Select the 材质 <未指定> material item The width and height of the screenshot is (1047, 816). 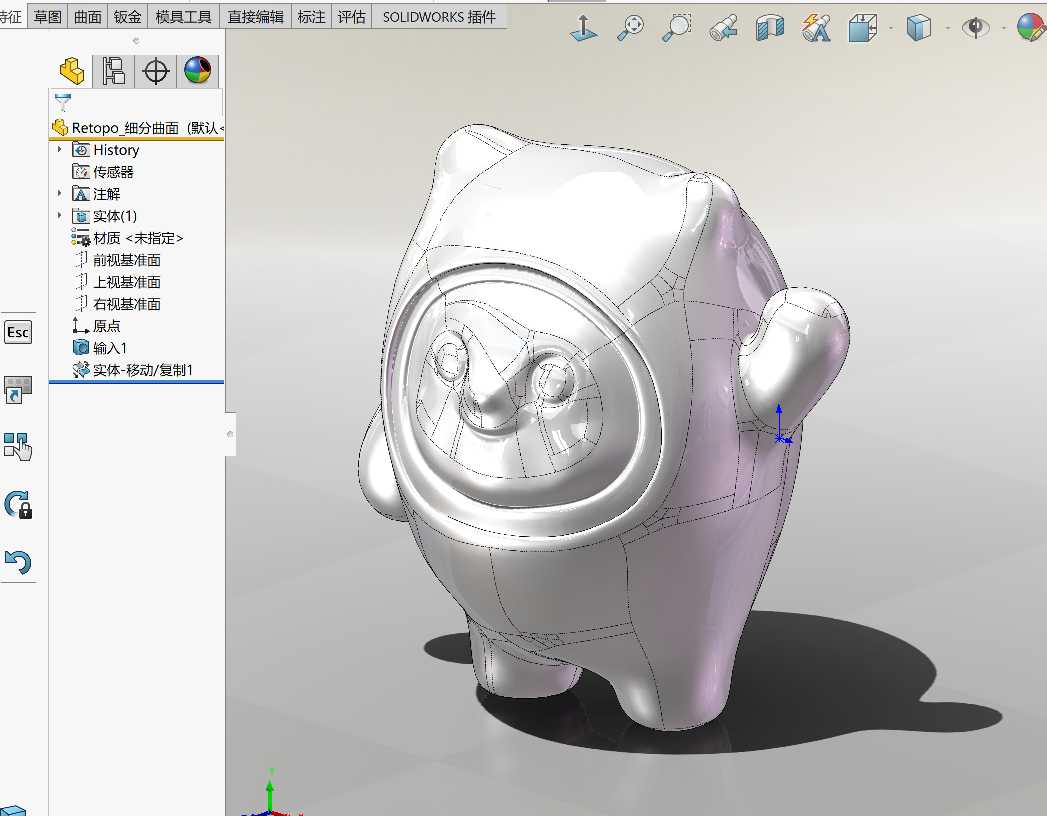pyautogui.click(x=127, y=238)
